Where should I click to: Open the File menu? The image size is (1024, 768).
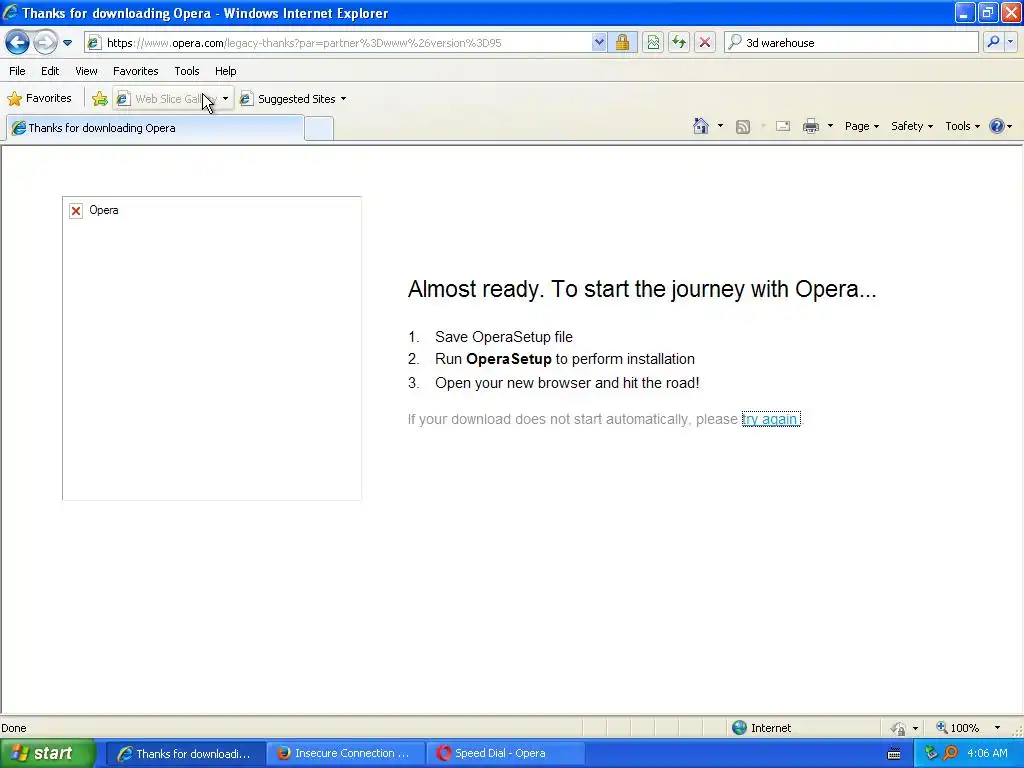[x=17, y=71]
